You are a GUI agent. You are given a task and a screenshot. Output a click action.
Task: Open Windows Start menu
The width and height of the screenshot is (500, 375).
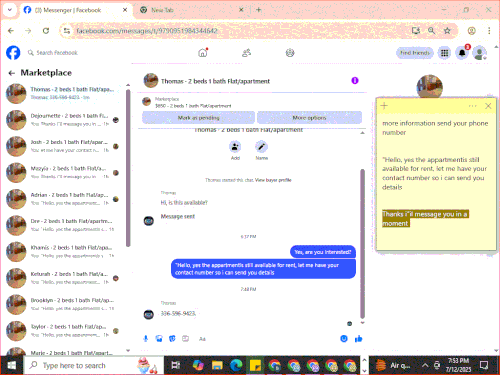pyautogui.click(x=12, y=365)
